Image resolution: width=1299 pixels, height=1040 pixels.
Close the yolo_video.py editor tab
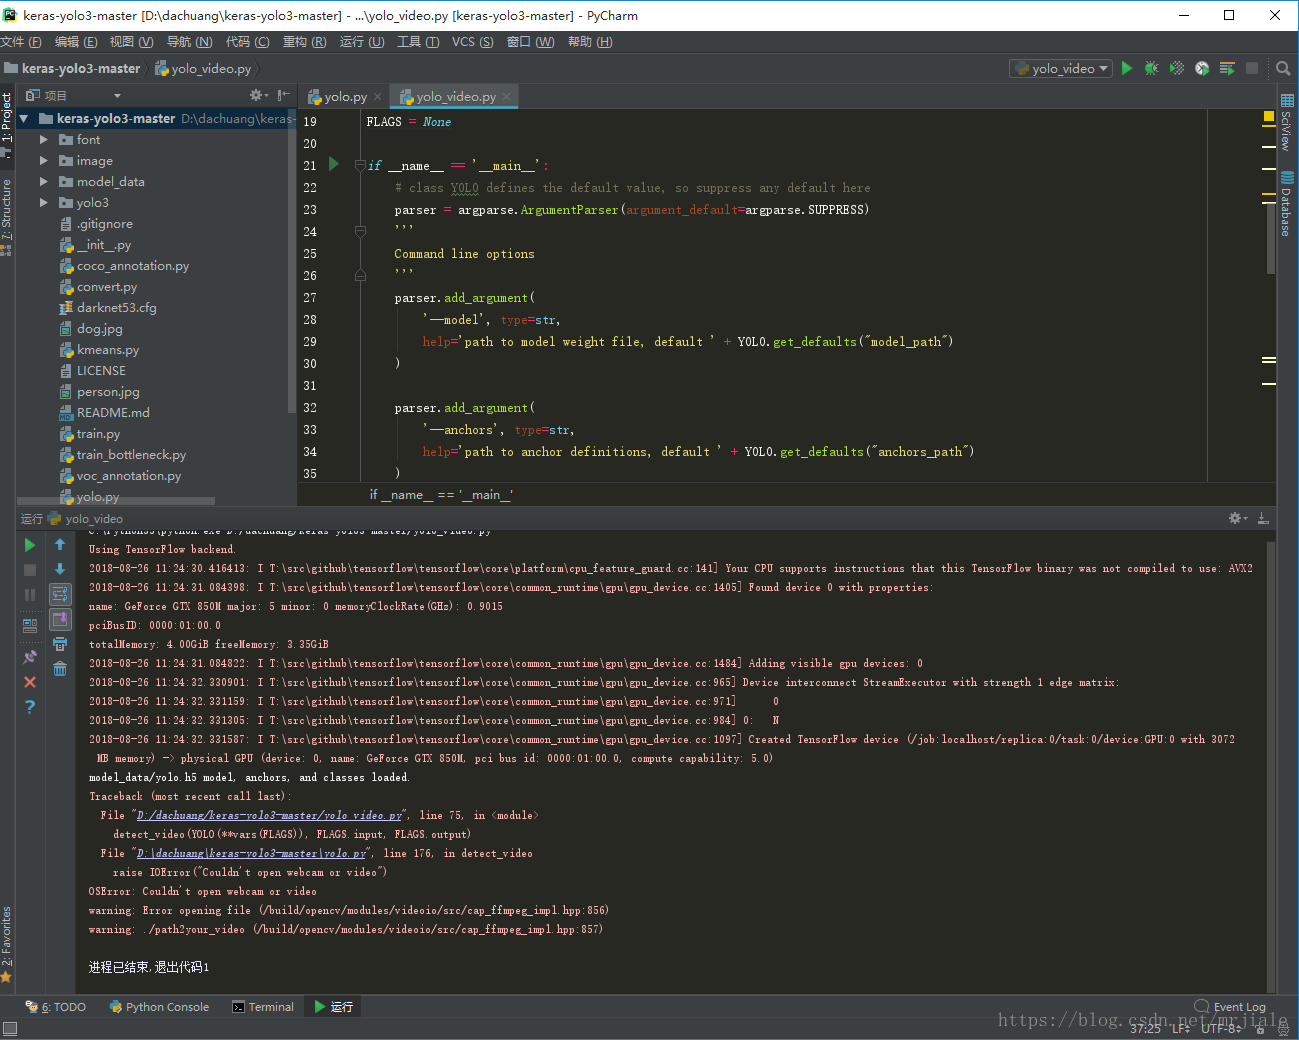click(x=507, y=96)
